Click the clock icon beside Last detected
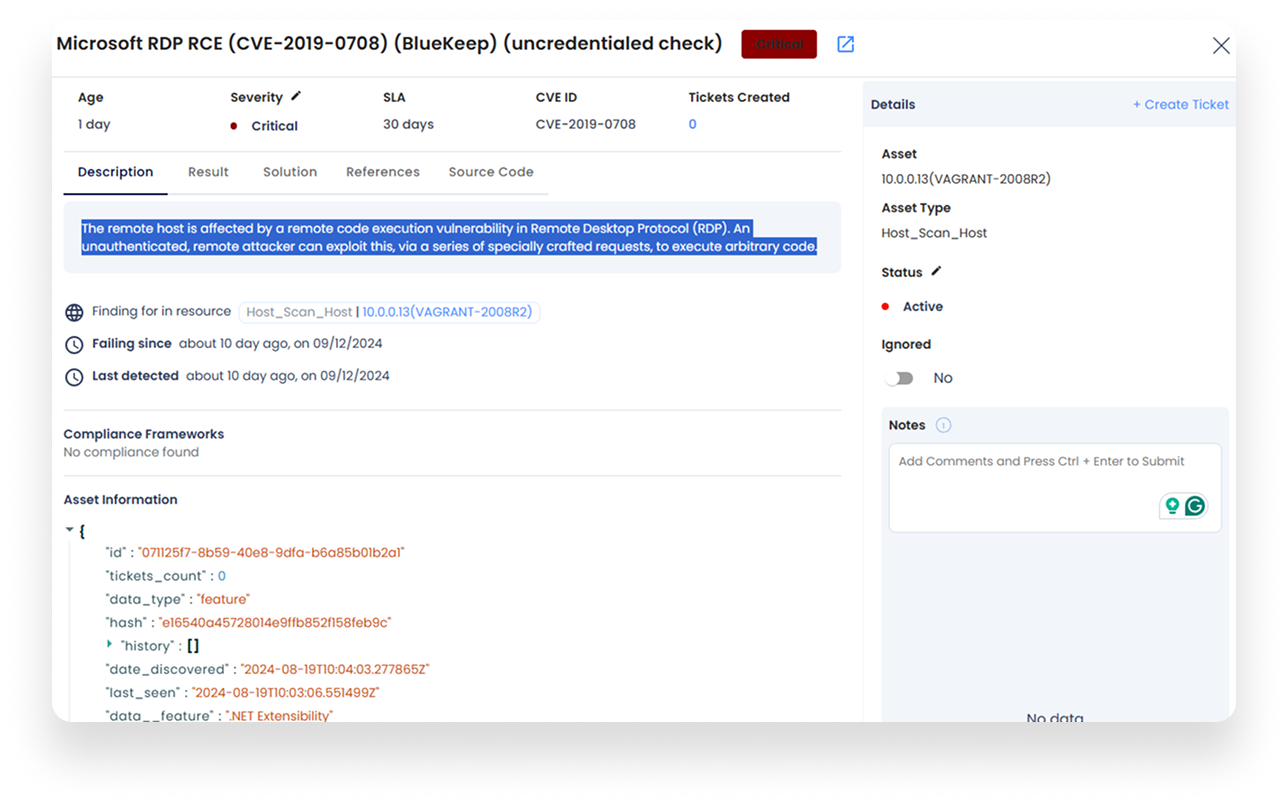 73,377
